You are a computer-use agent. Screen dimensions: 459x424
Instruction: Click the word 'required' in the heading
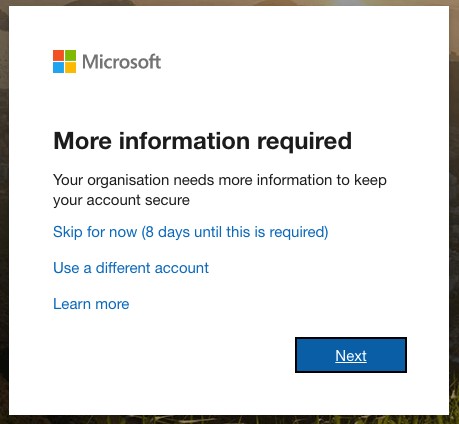pos(304,142)
